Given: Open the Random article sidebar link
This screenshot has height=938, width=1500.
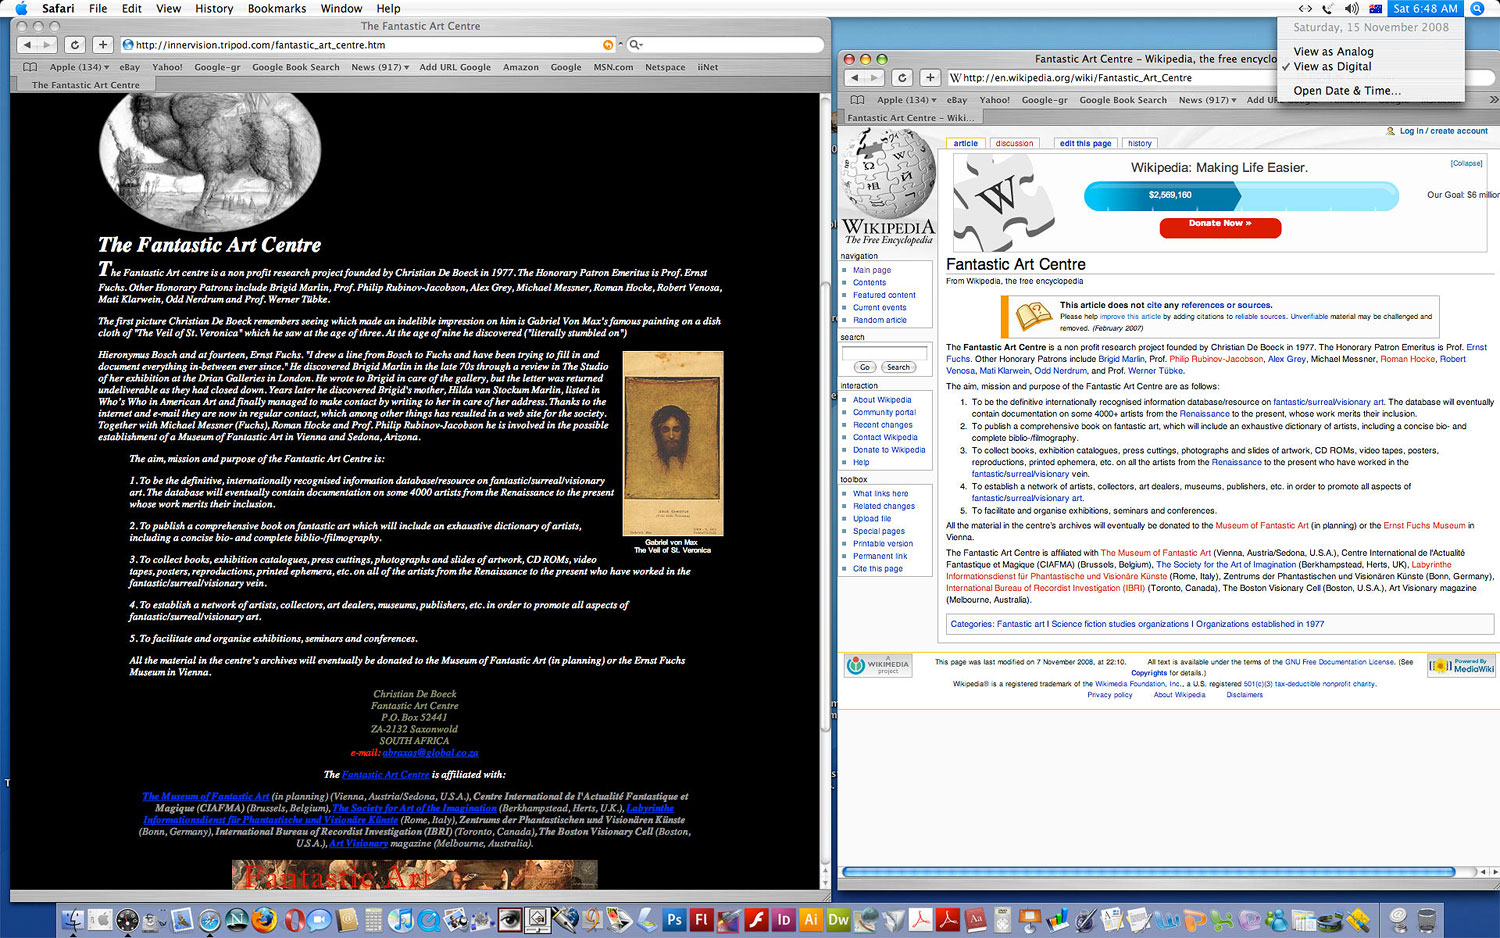Looking at the screenshot, I should click(x=880, y=320).
